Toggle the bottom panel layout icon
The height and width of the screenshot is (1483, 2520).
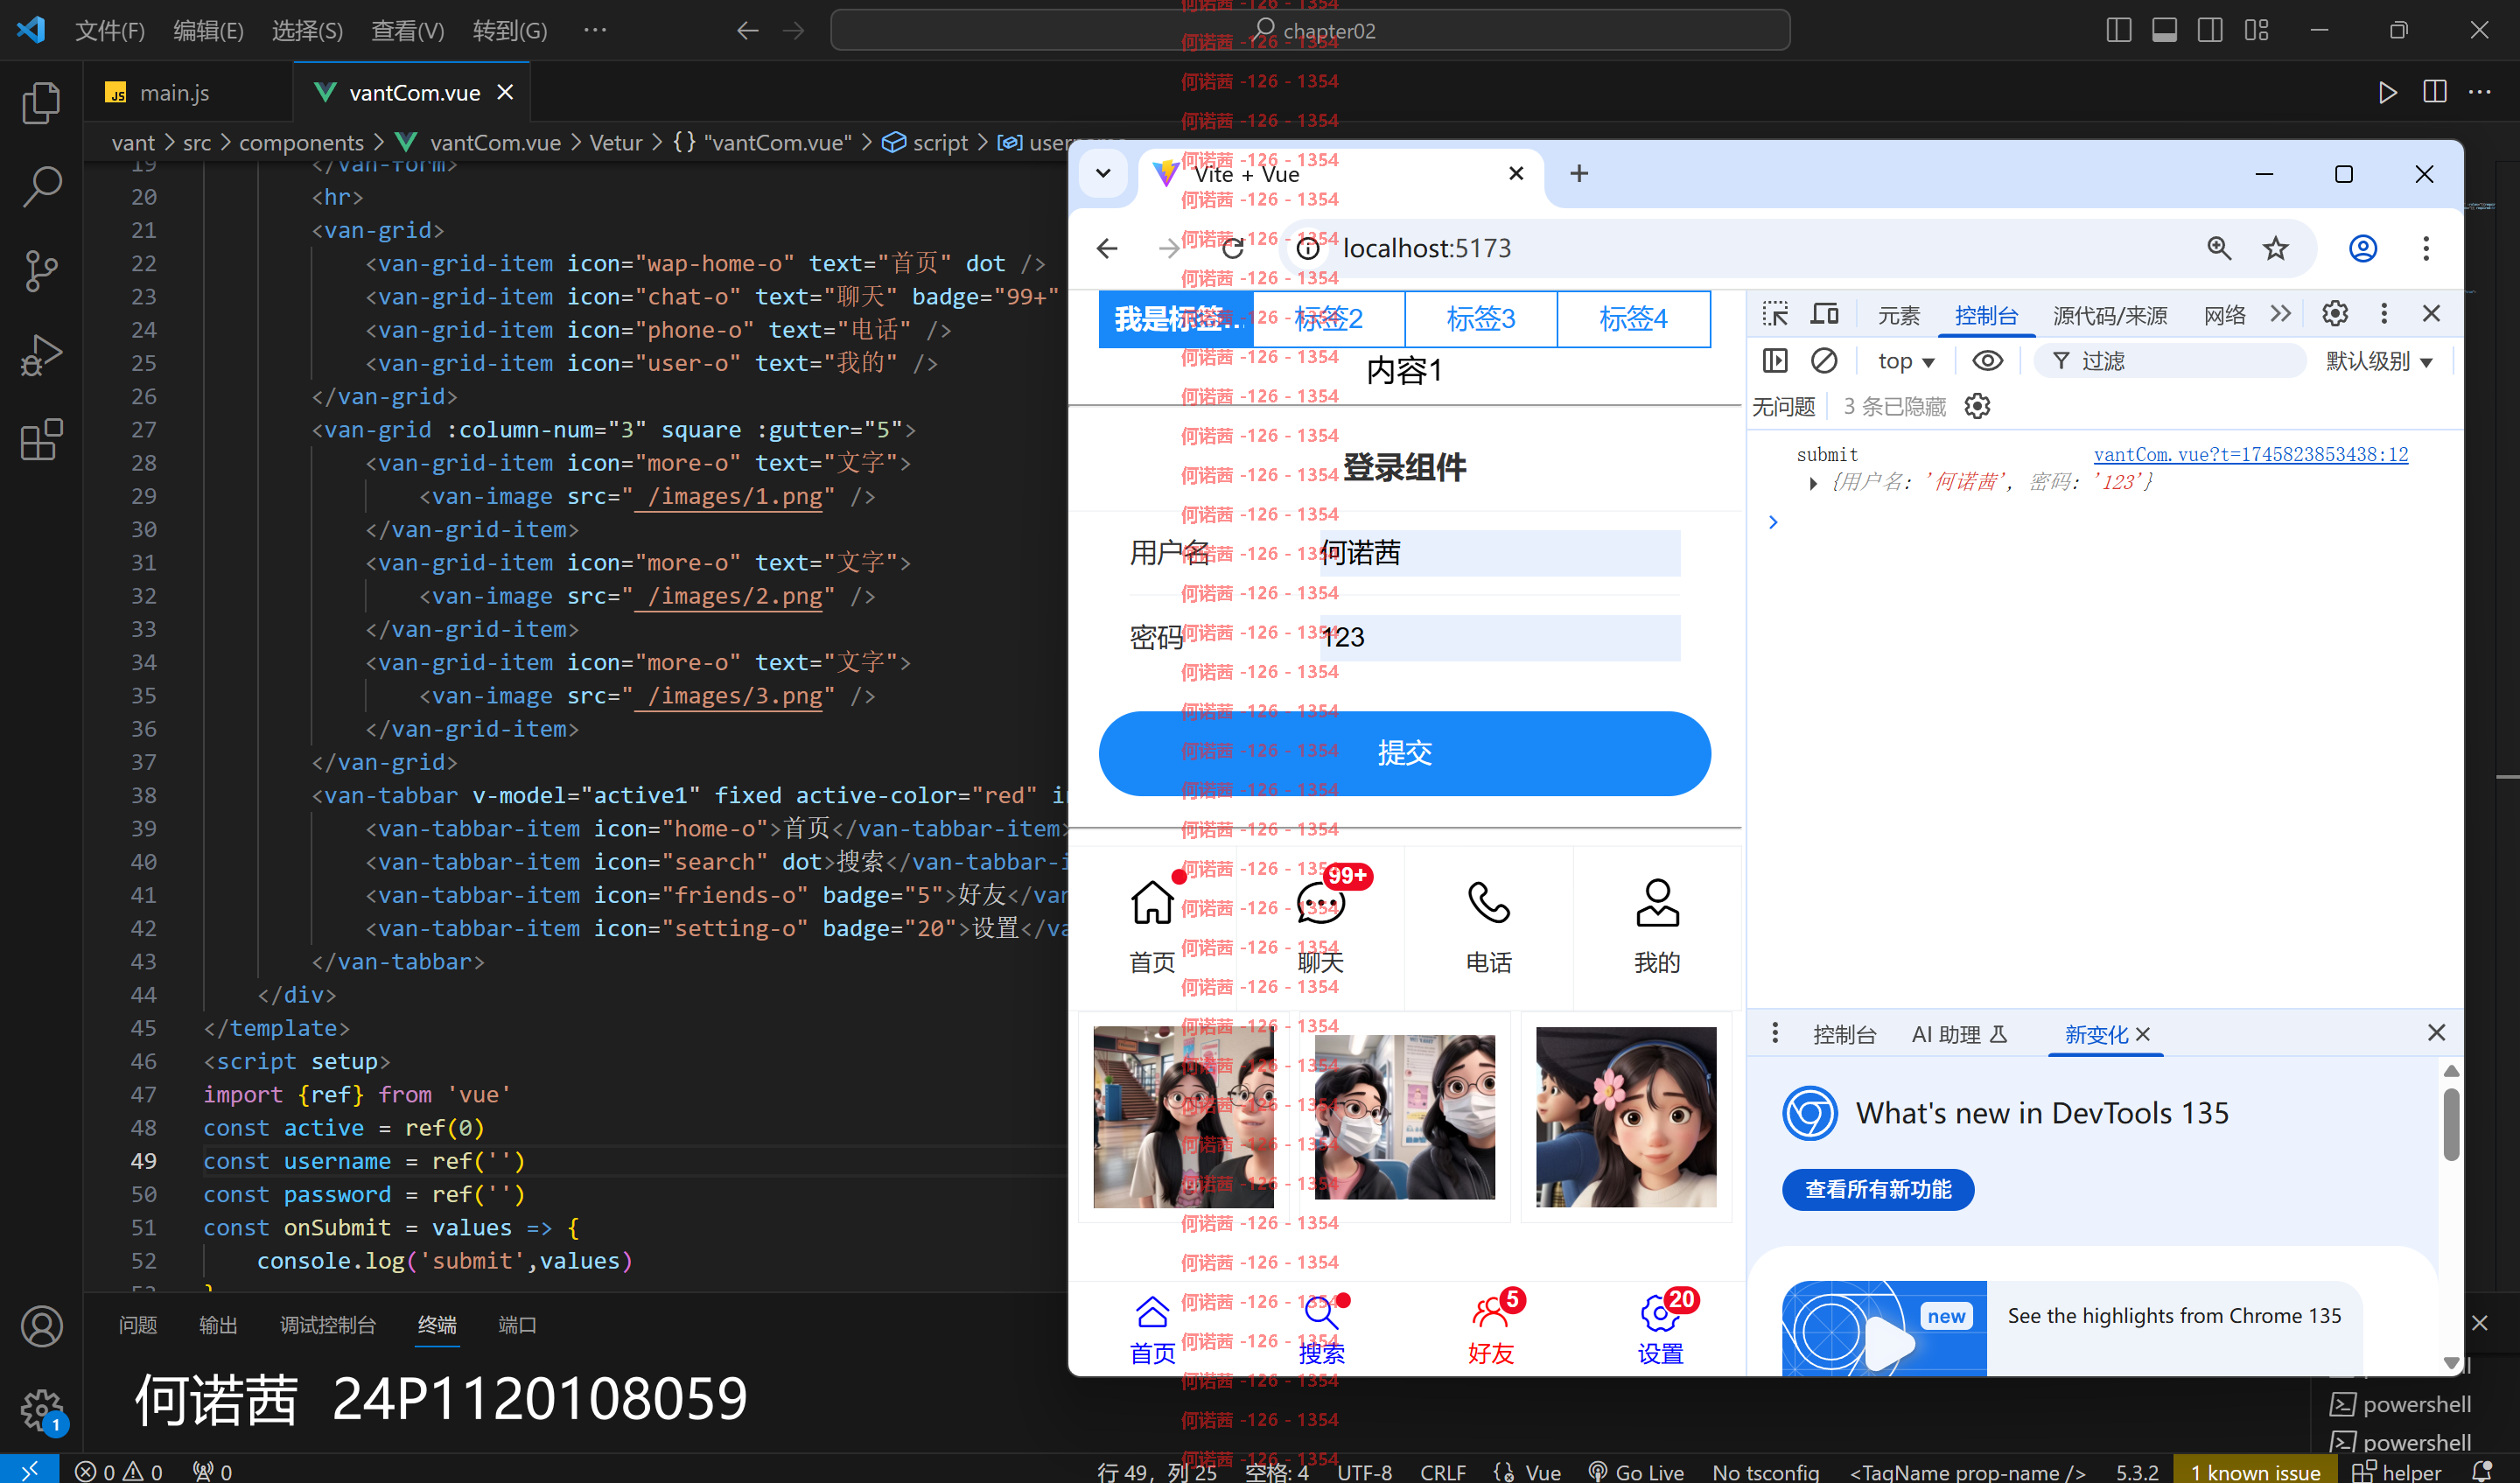tap(2165, 30)
